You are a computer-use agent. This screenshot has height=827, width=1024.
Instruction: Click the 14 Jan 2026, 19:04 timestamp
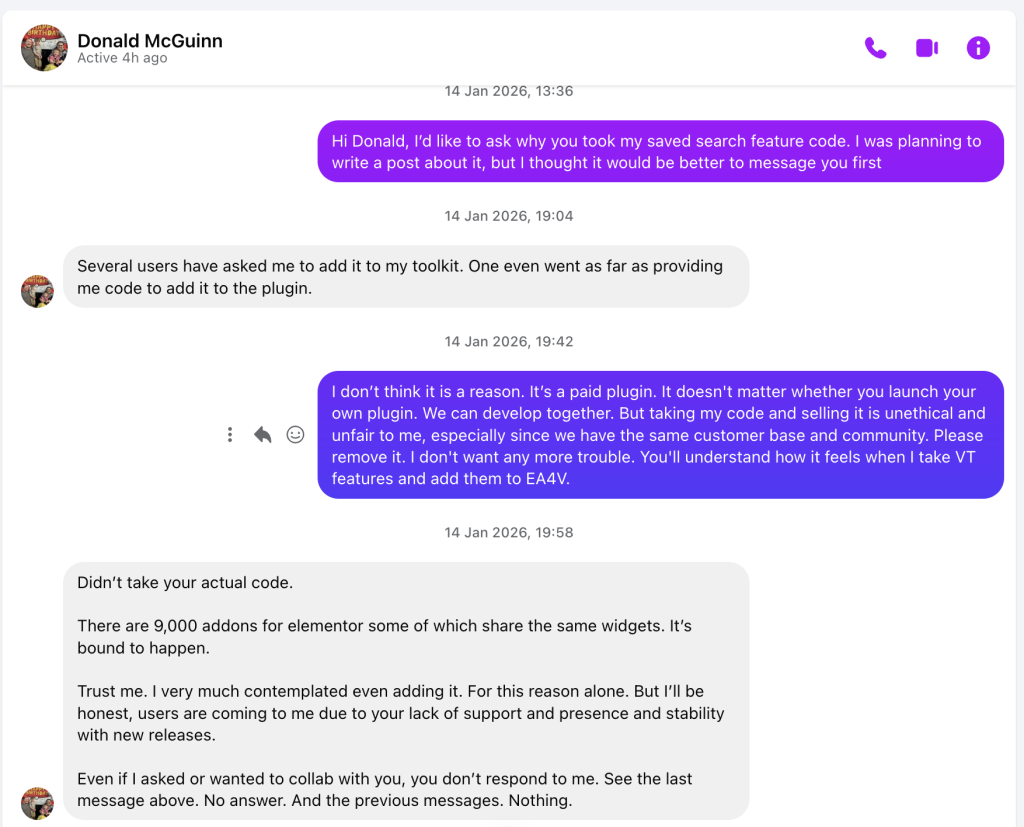pos(509,216)
